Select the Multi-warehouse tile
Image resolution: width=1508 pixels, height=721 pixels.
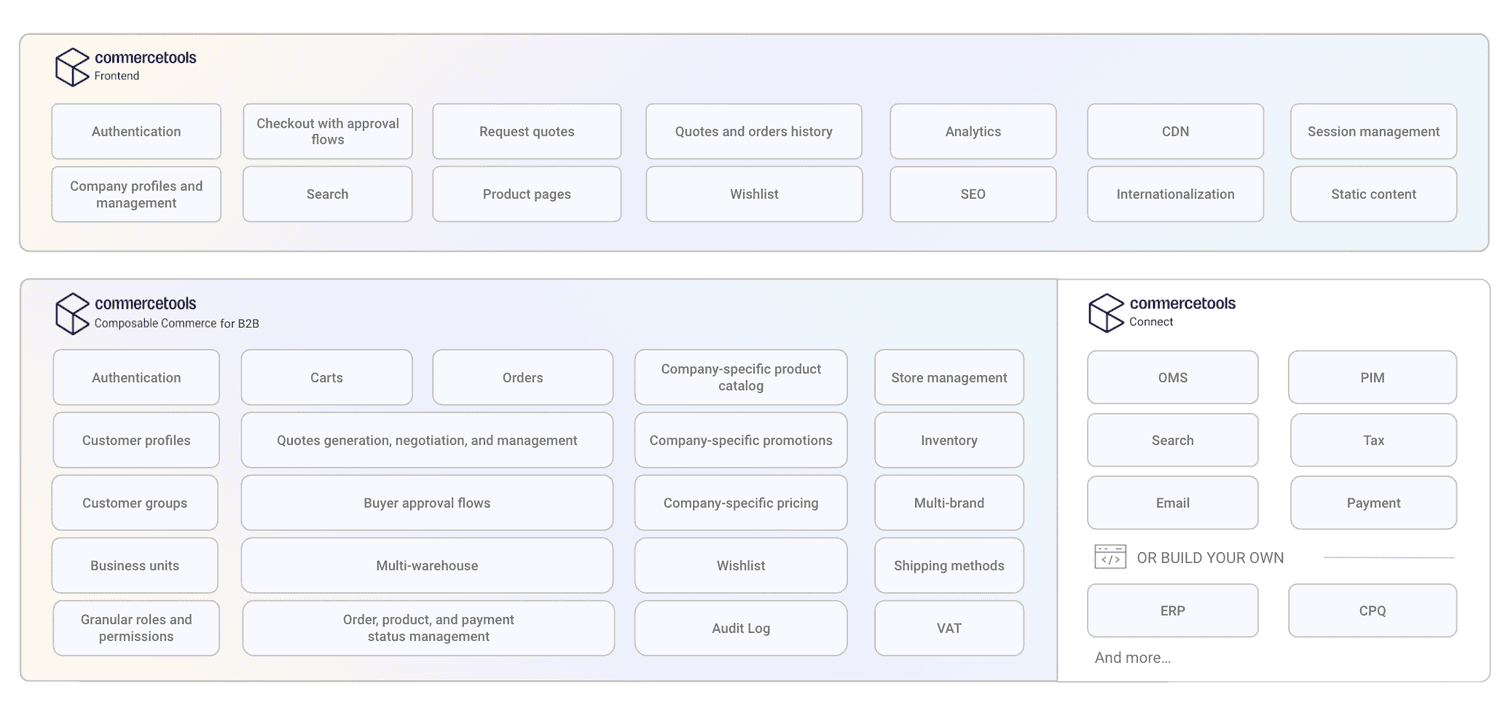[427, 565]
